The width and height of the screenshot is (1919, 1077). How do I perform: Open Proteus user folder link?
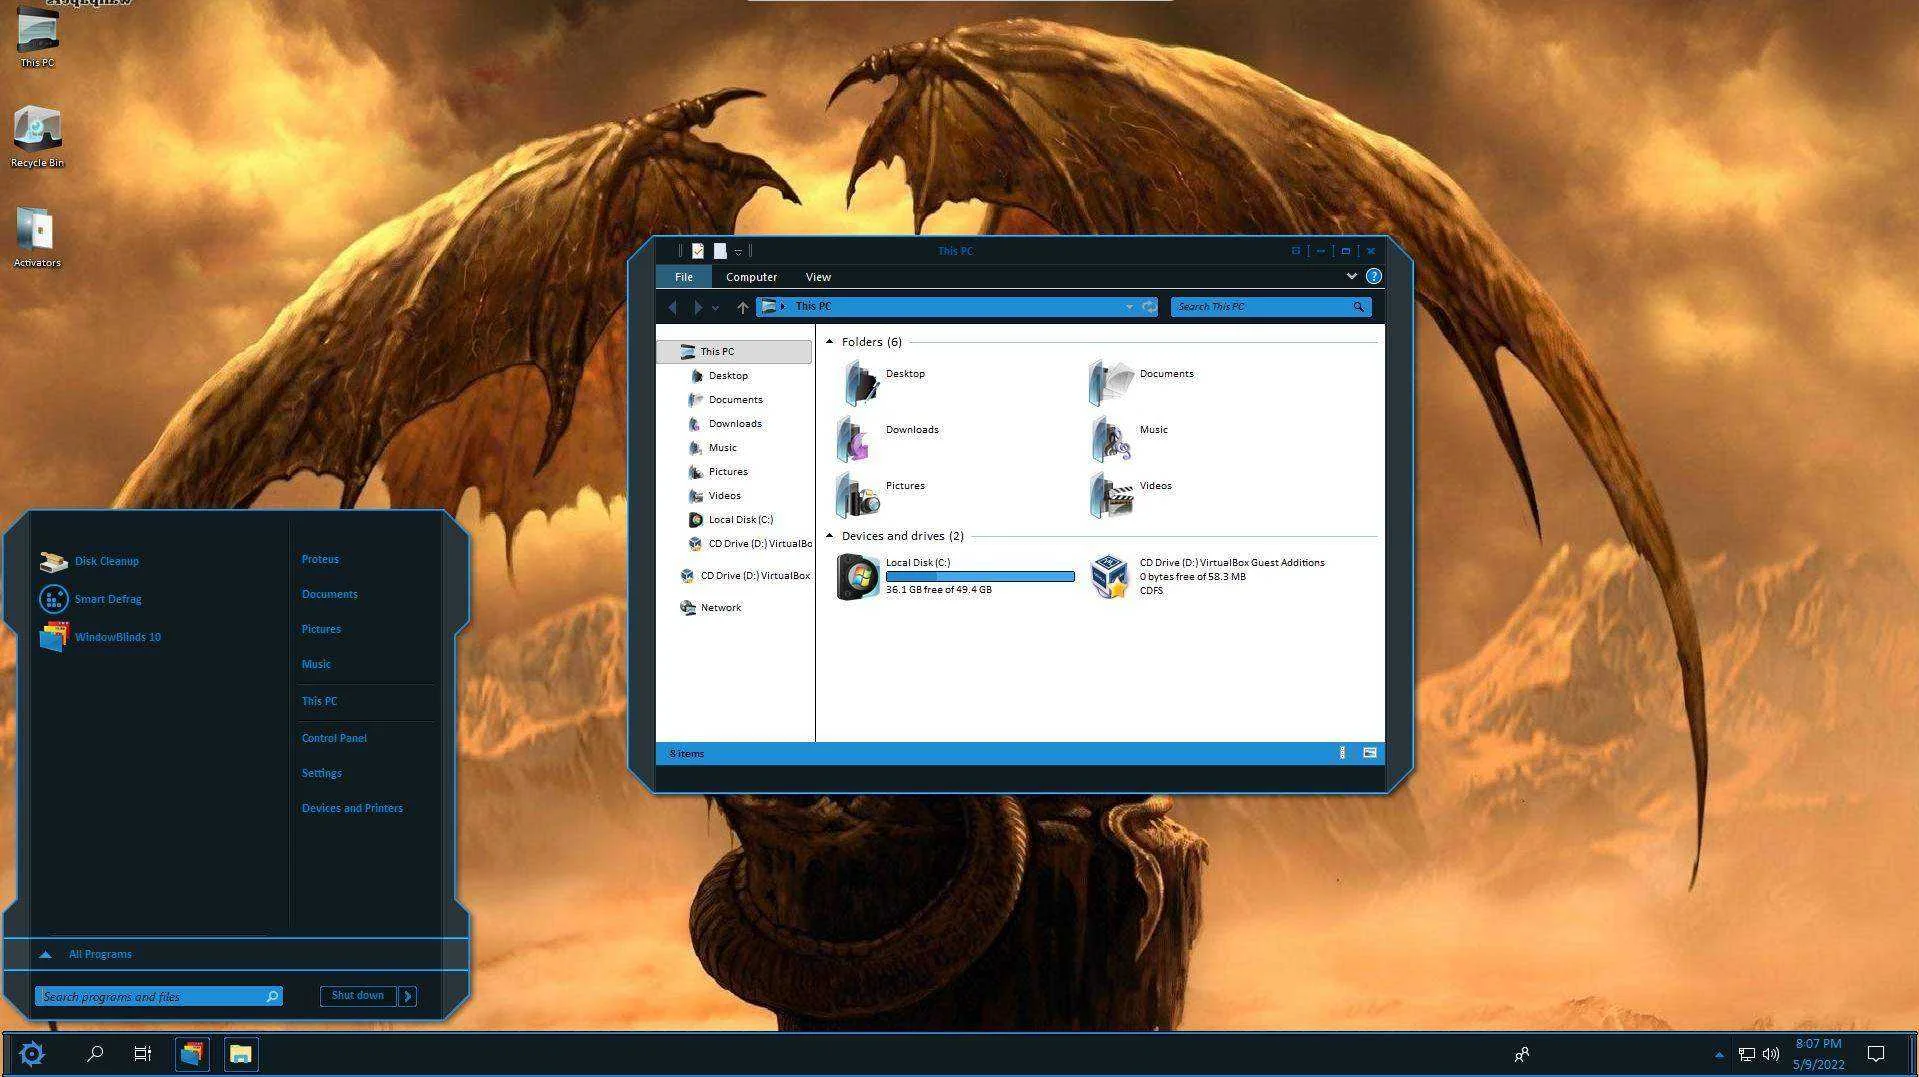pos(320,559)
